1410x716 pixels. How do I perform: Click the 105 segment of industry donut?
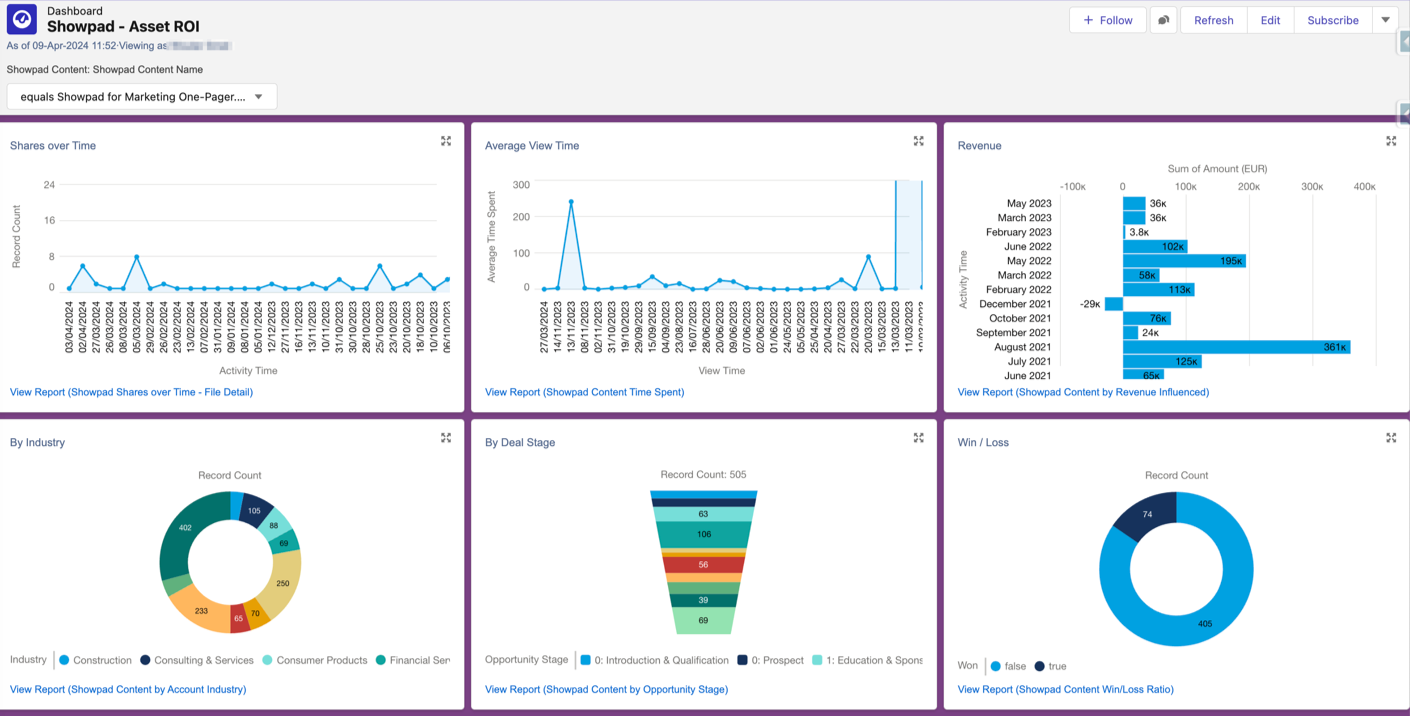click(x=254, y=510)
